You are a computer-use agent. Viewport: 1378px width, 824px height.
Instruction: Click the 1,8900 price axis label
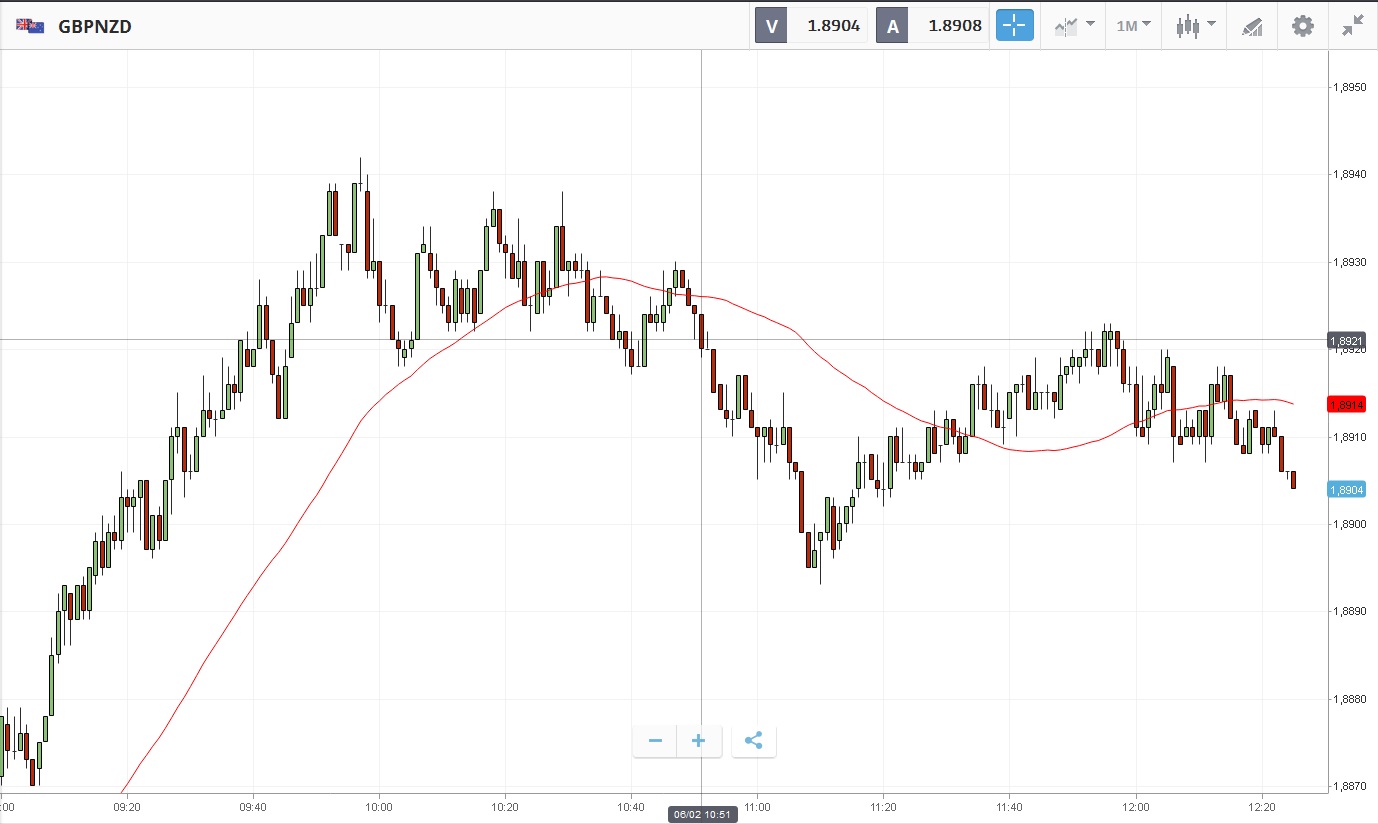(1349, 524)
